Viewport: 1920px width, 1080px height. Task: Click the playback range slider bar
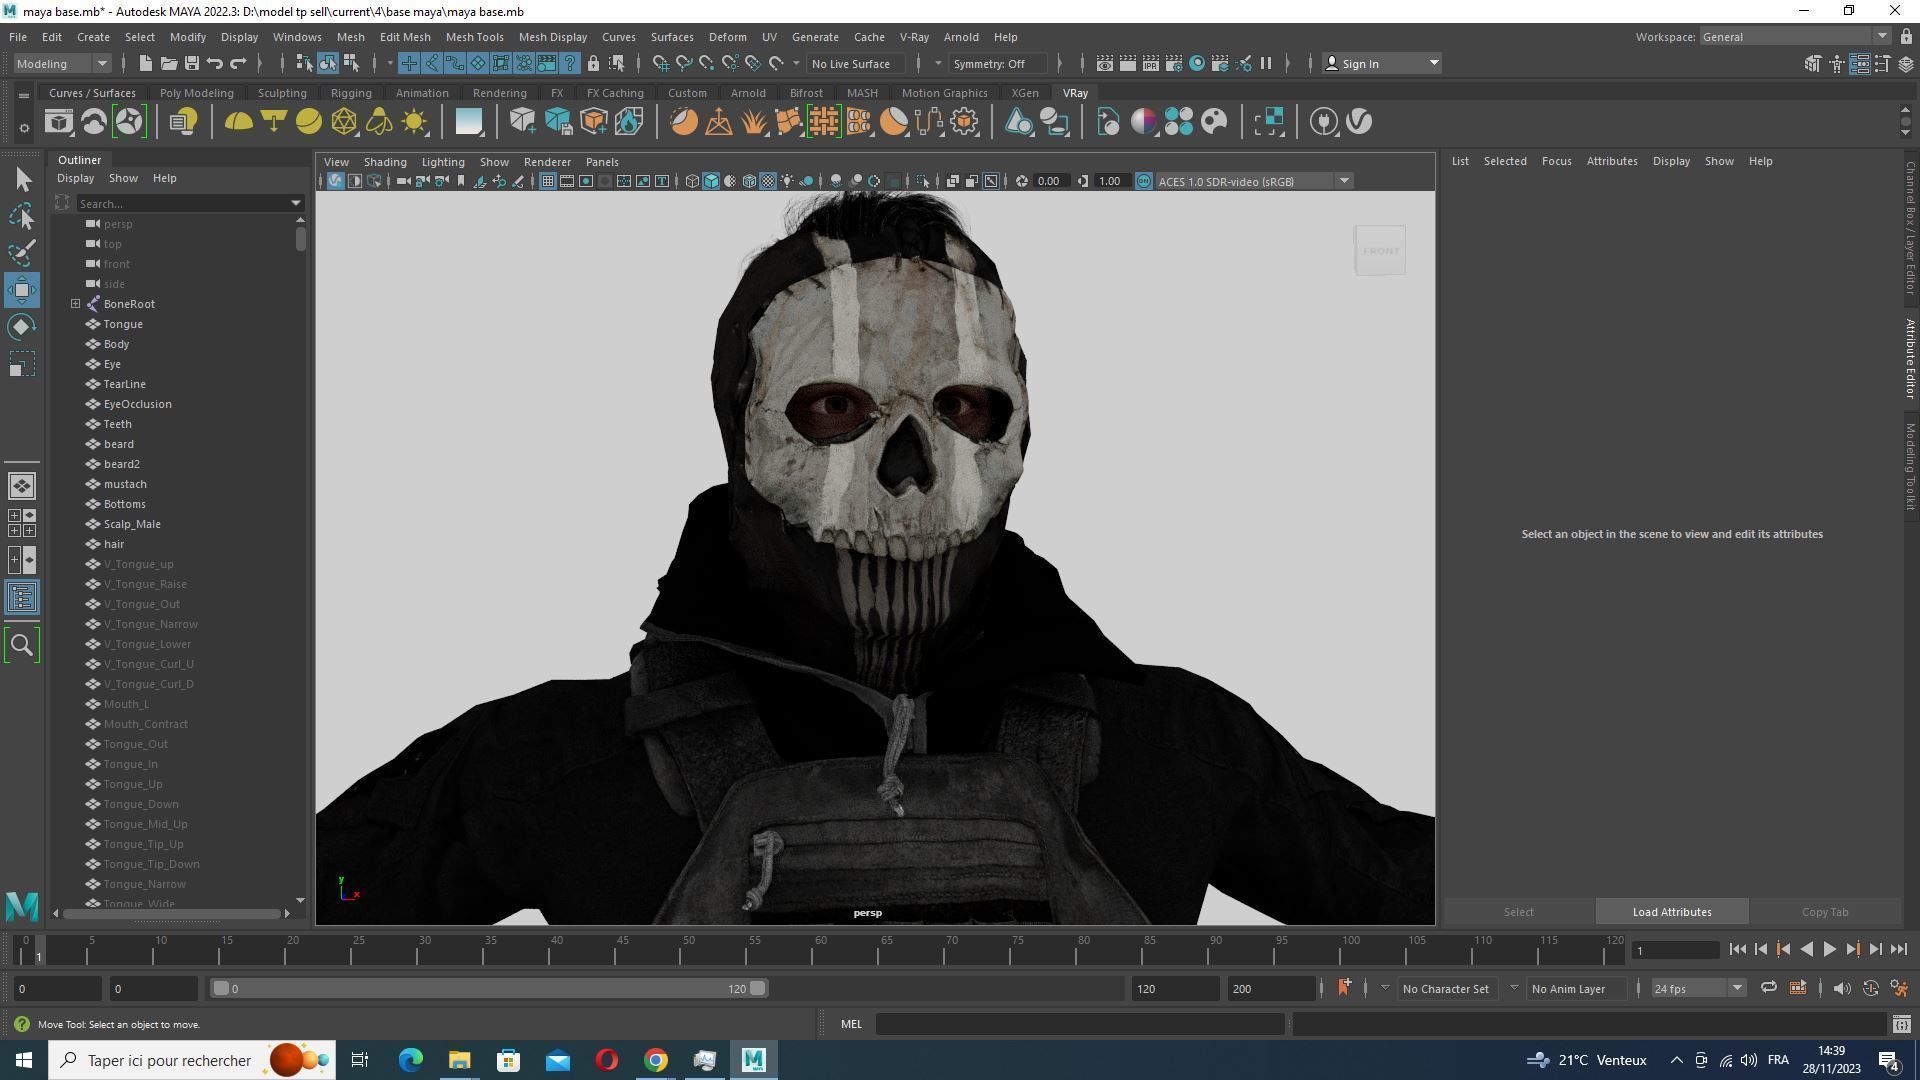pos(490,989)
